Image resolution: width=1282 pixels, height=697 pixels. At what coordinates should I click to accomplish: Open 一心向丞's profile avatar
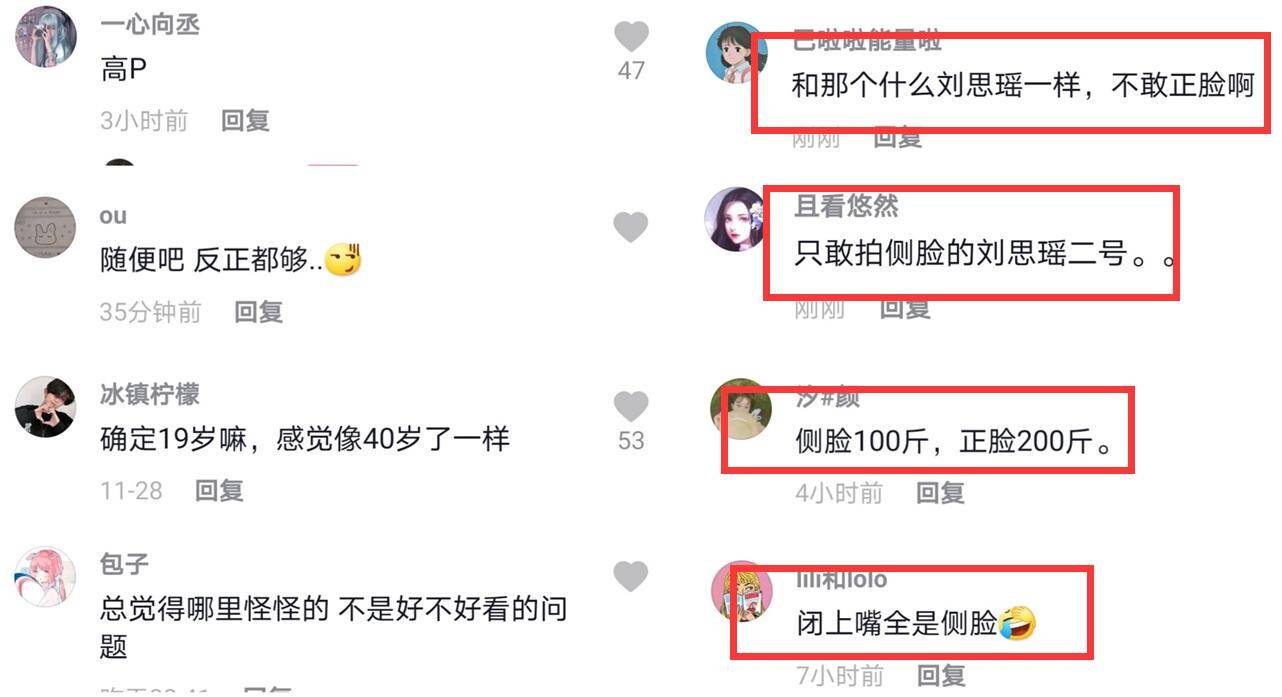(x=46, y=35)
